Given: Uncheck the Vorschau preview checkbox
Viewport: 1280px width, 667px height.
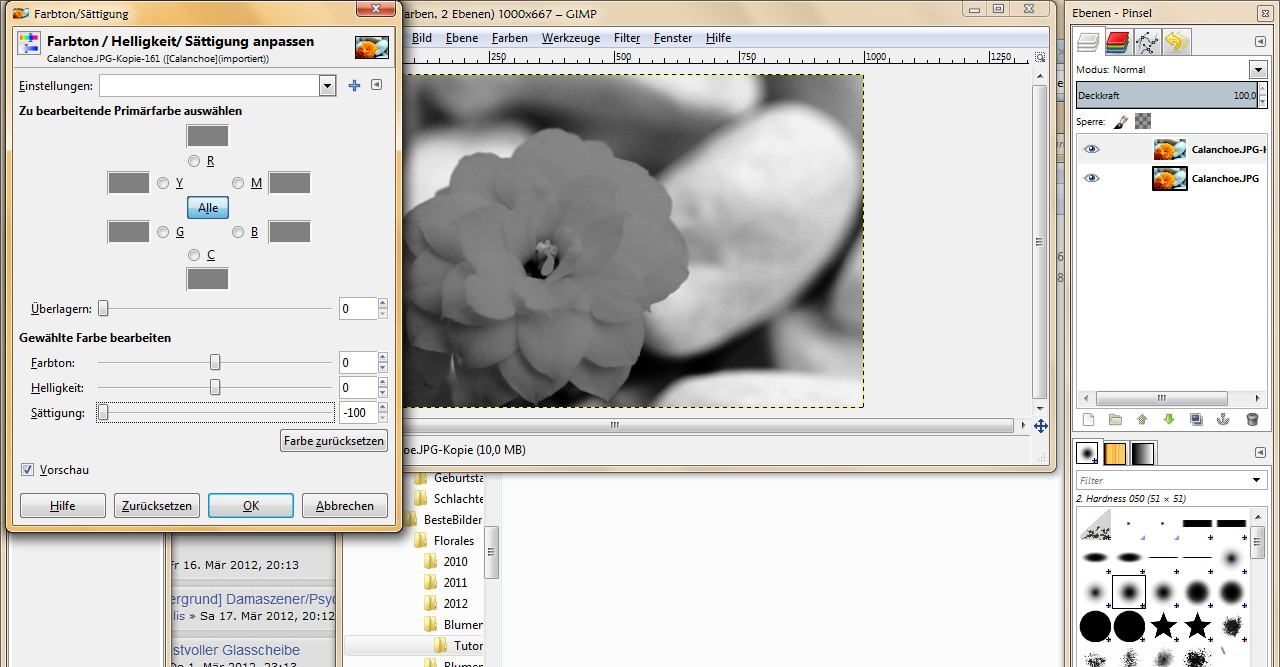Looking at the screenshot, I should pyautogui.click(x=28, y=469).
